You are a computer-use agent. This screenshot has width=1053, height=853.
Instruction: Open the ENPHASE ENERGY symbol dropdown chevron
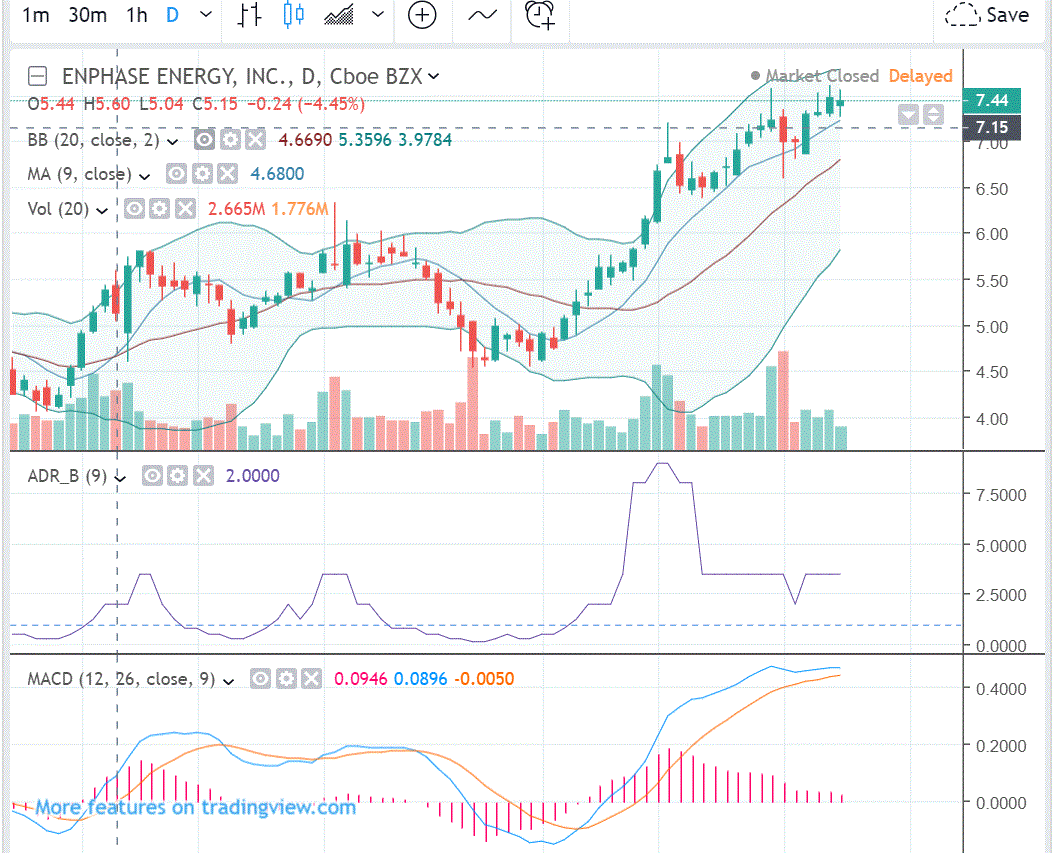(x=434, y=77)
